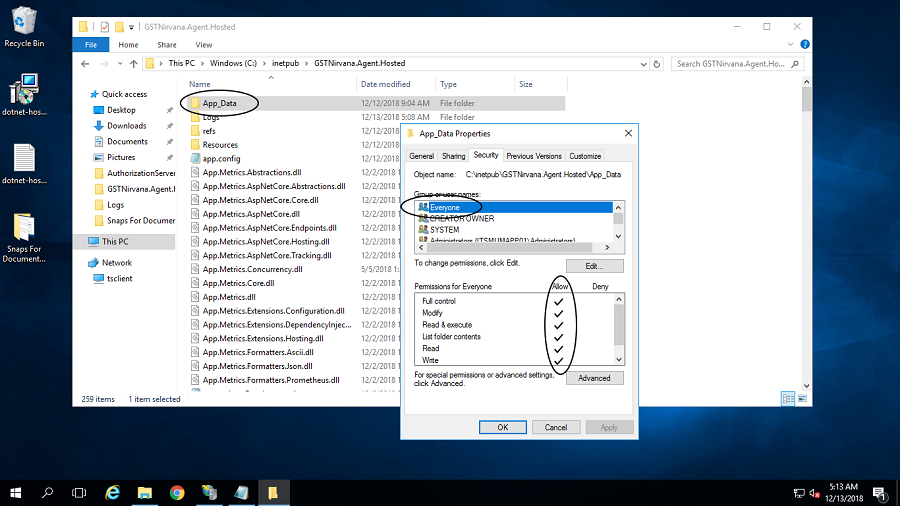Open the View ribbon tab

click(x=203, y=45)
